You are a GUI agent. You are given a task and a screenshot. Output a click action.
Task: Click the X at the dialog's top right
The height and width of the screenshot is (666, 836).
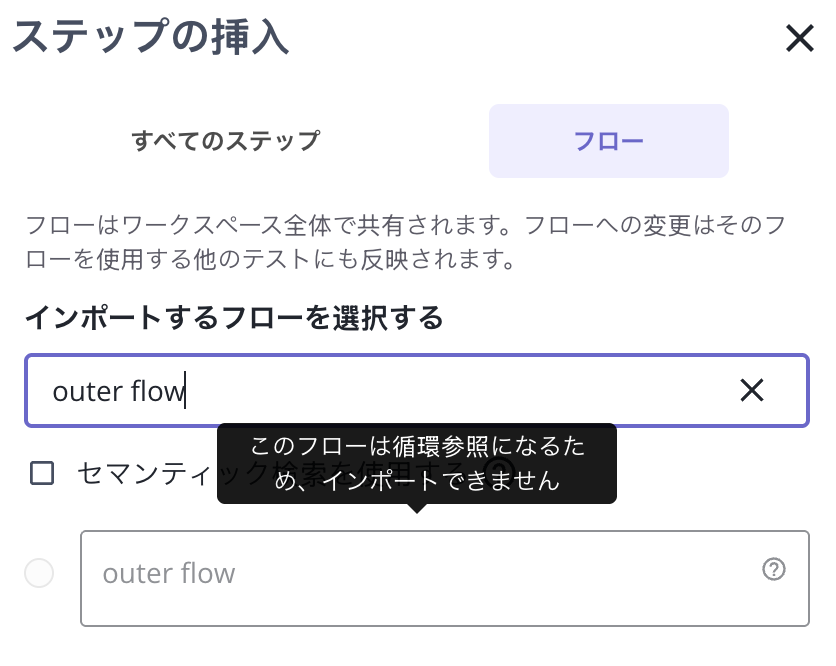tap(799, 38)
